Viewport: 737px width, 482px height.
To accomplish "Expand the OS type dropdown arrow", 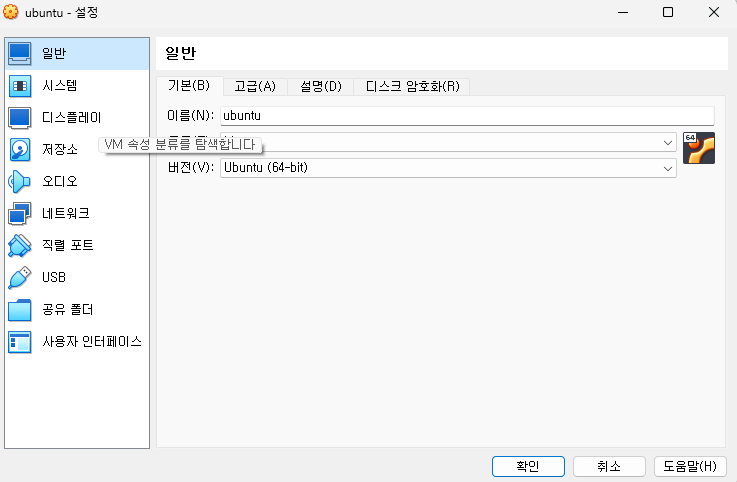I will coord(667,142).
